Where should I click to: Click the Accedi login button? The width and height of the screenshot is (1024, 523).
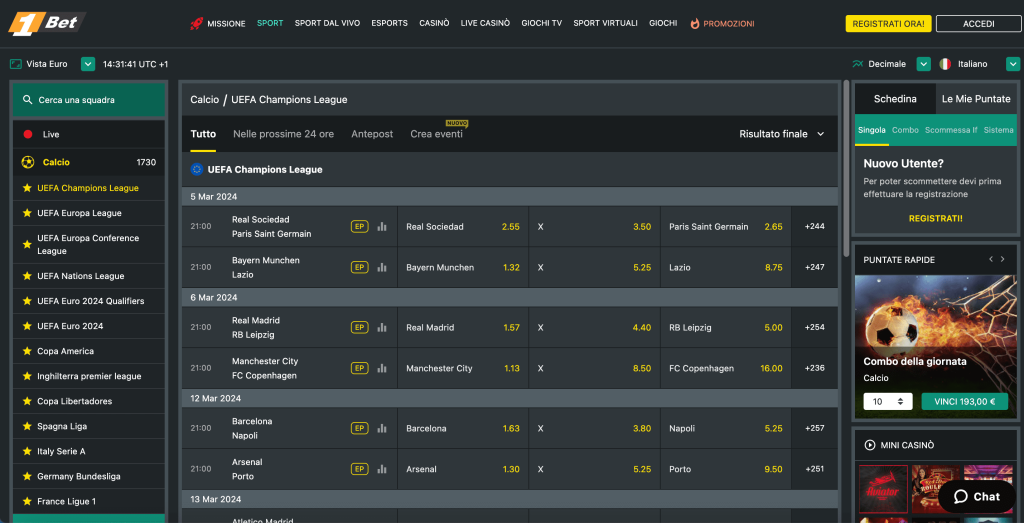(978, 24)
